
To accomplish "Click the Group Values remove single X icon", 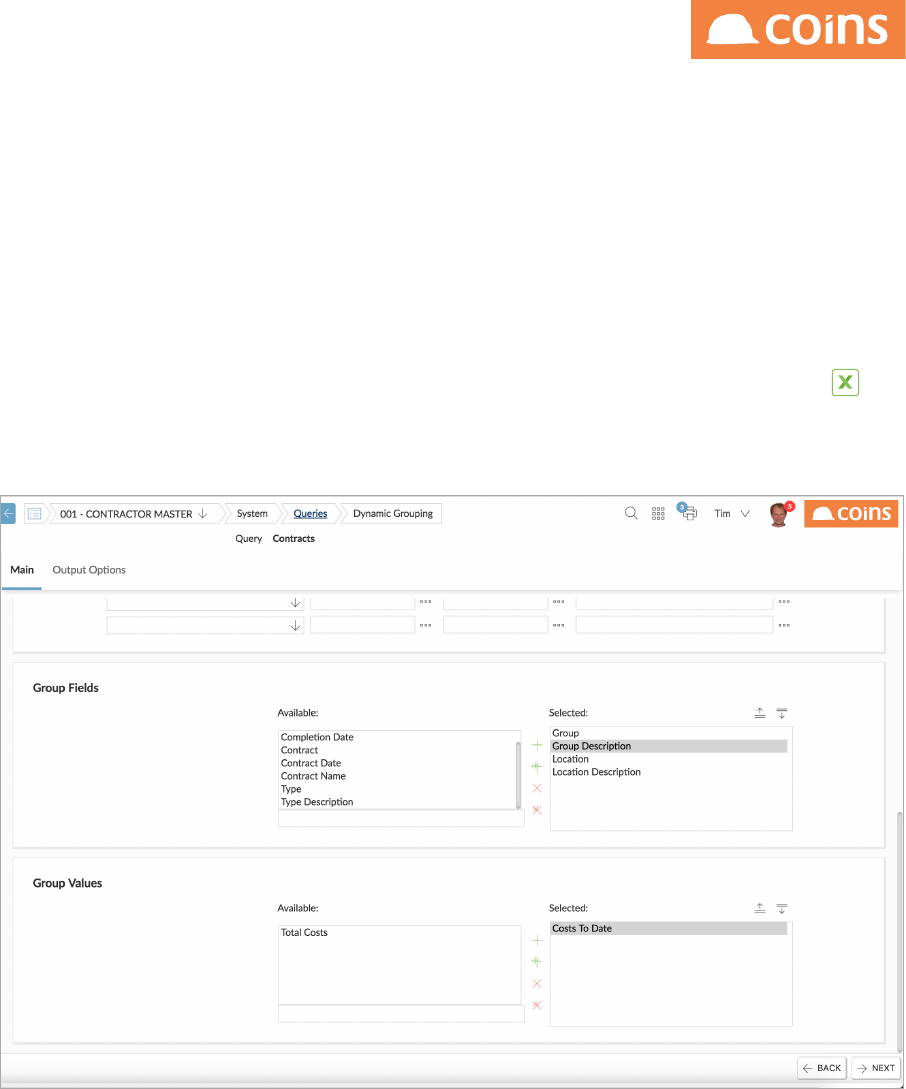I will [537, 983].
